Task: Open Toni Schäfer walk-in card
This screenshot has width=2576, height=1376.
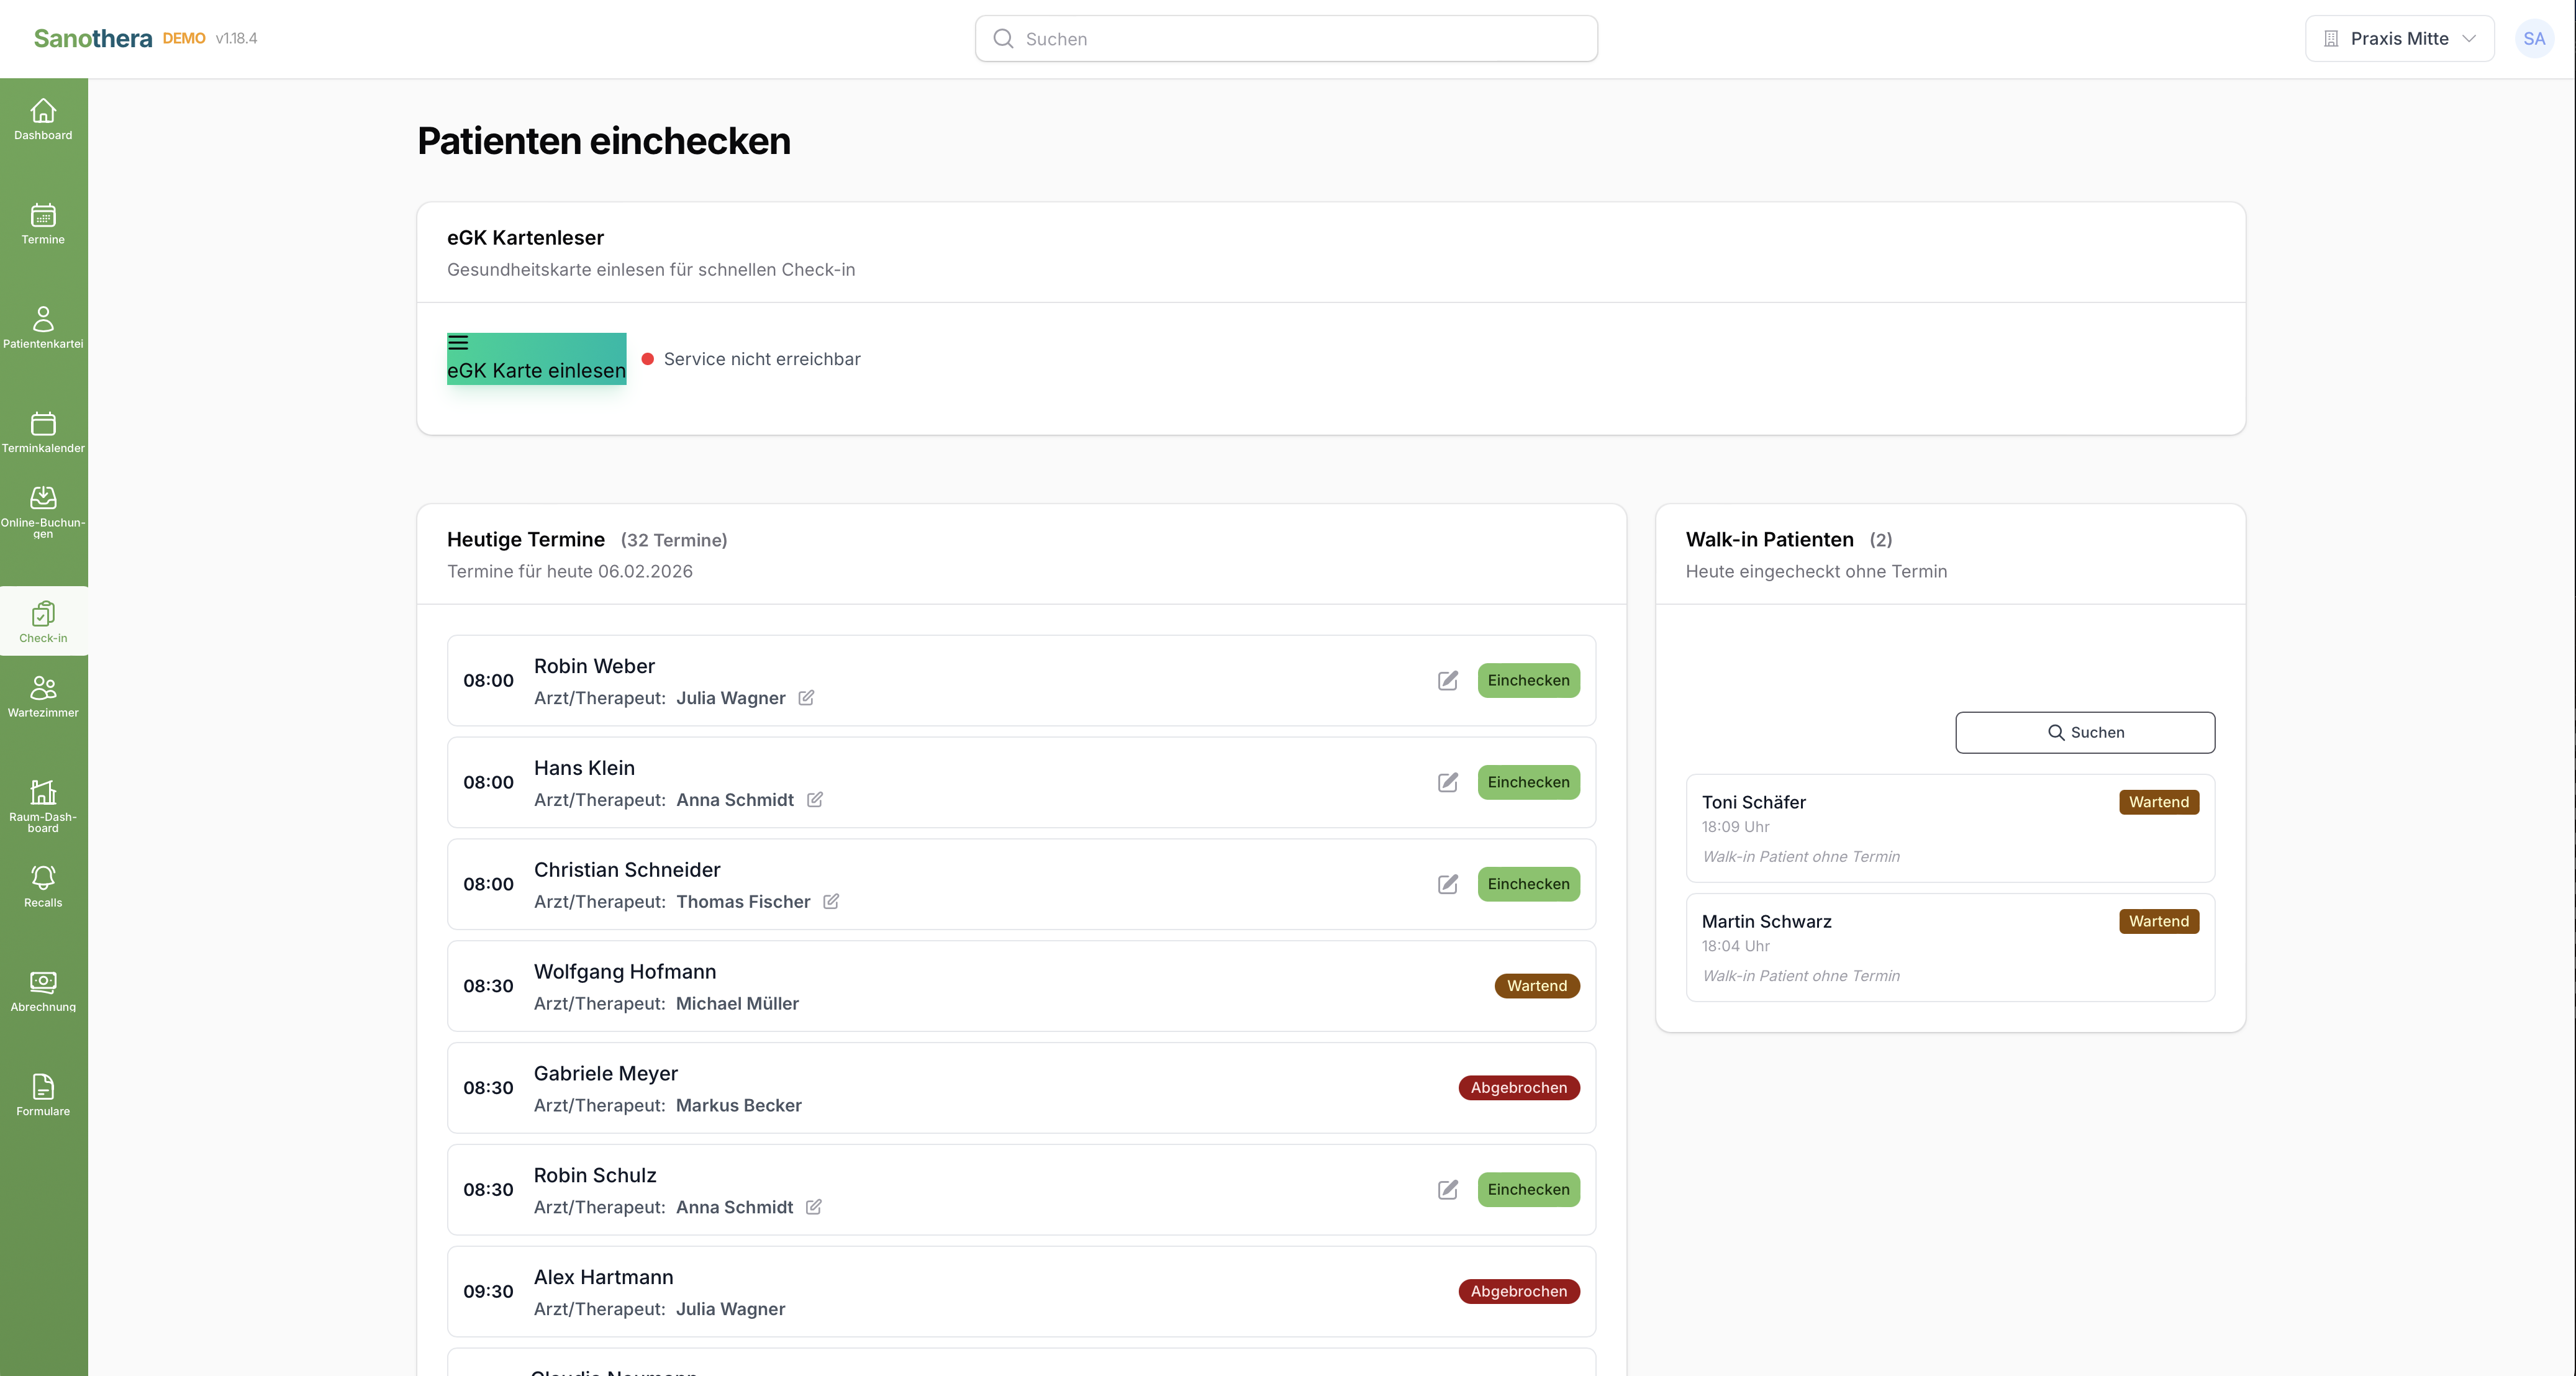Action: click(1950, 828)
